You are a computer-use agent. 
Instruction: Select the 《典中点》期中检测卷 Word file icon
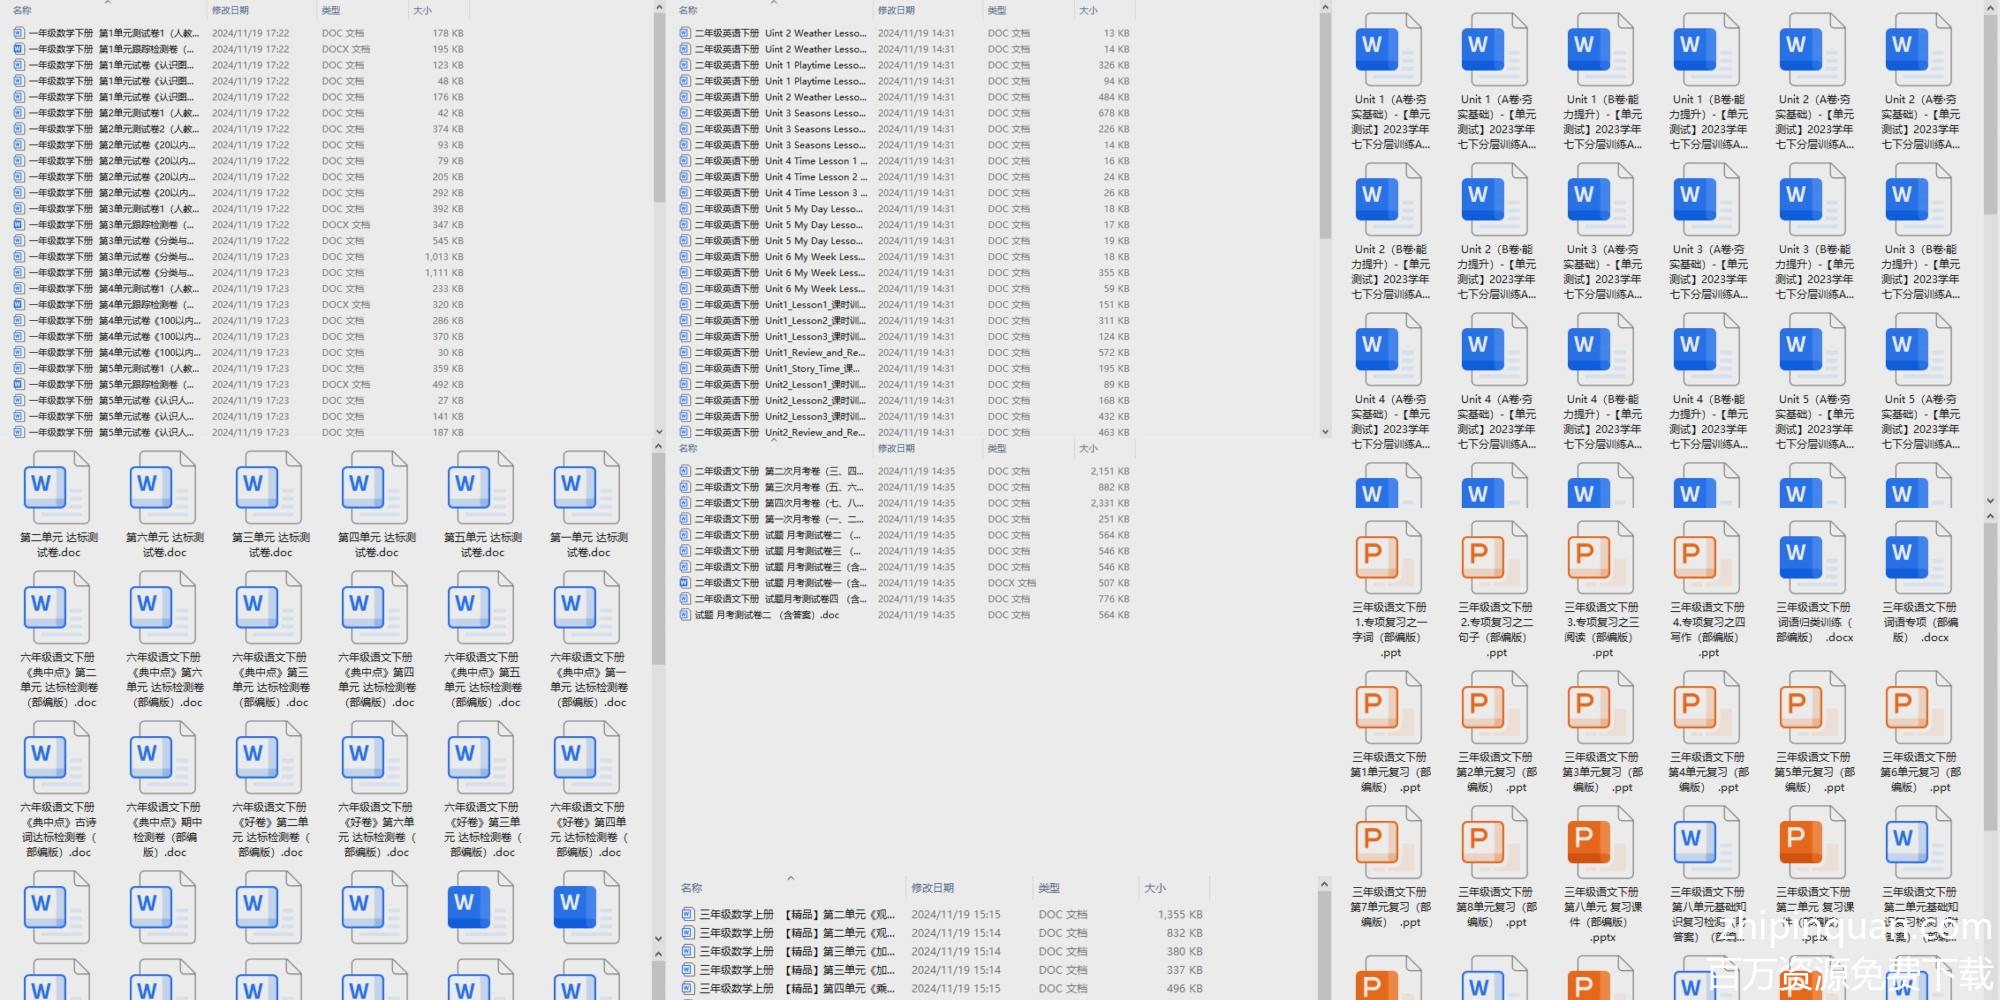pos(164,758)
